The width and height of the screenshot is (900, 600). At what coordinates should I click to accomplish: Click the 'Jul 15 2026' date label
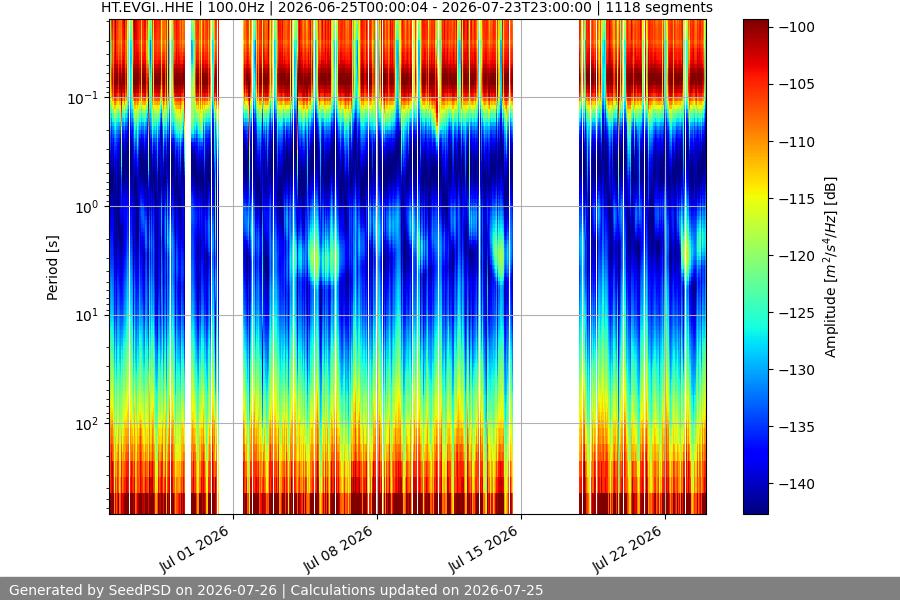click(x=483, y=549)
